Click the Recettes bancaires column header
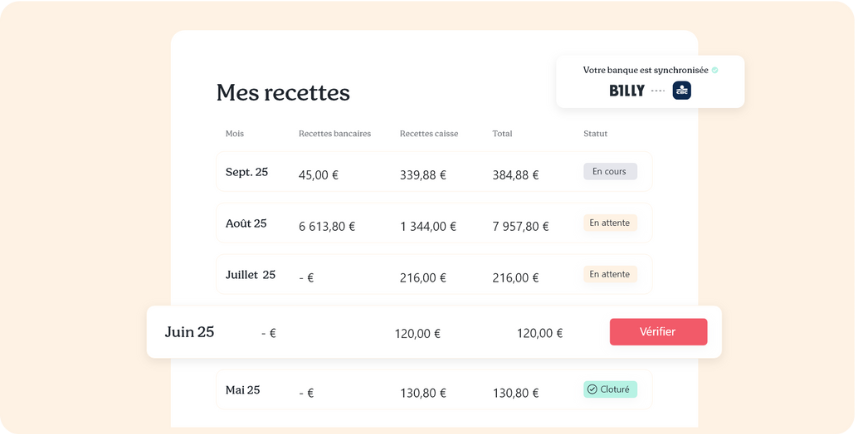 click(334, 133)
